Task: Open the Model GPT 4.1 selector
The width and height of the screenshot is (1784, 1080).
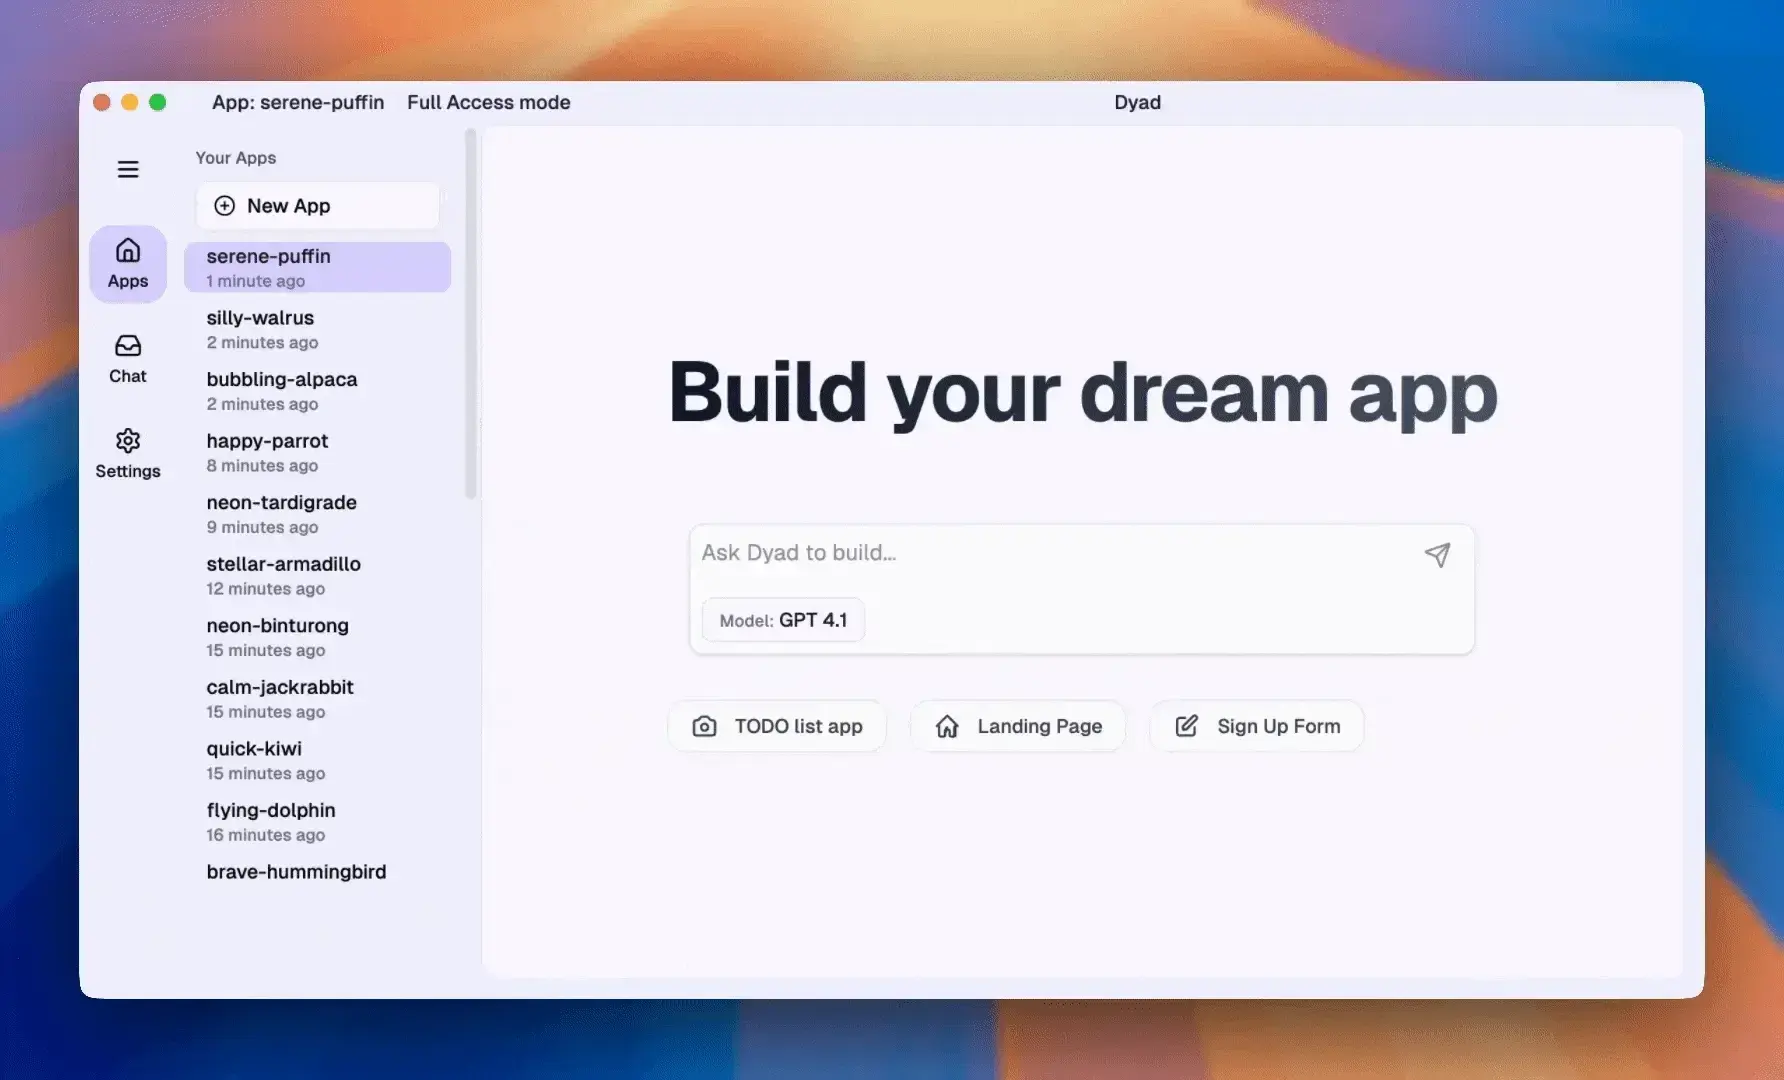Action: tap(783, 620)
